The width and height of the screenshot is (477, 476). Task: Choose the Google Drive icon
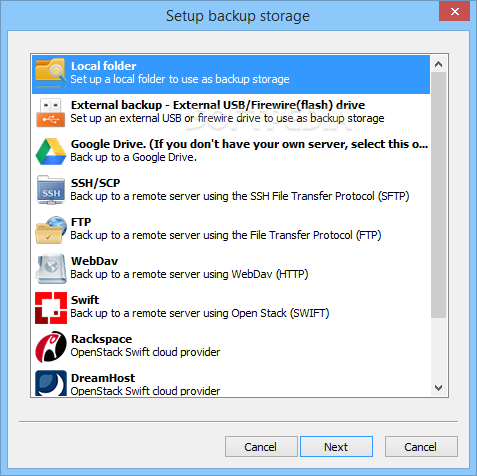[51, 151]
